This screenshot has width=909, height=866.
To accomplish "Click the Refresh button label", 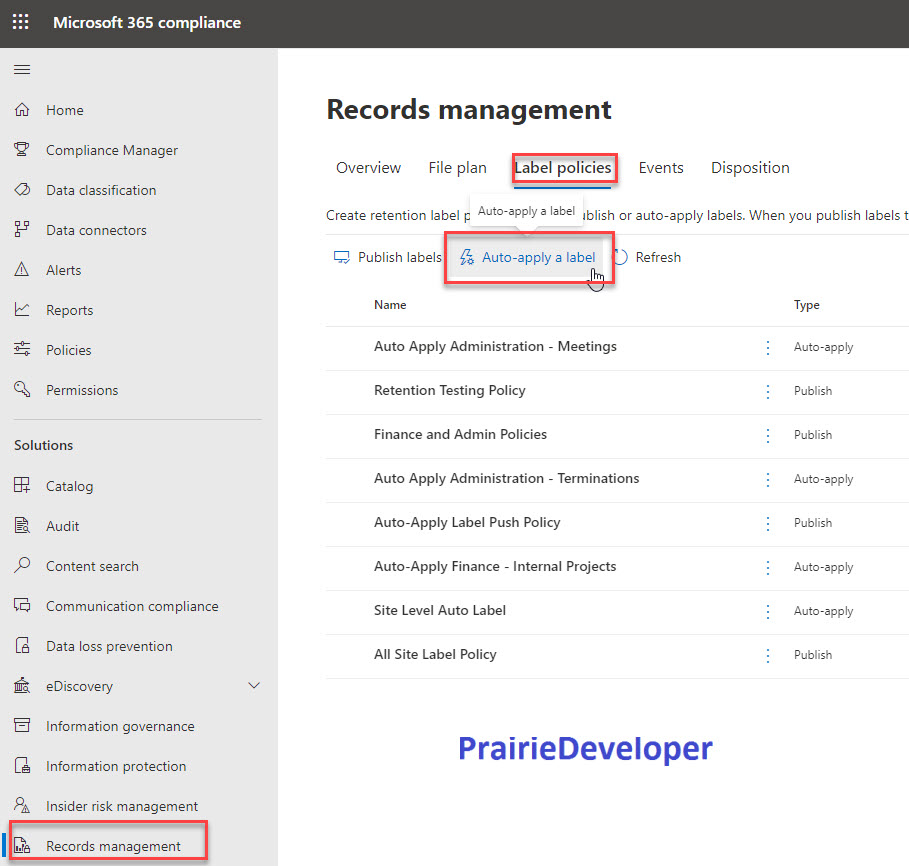I will tap(658, 257).
